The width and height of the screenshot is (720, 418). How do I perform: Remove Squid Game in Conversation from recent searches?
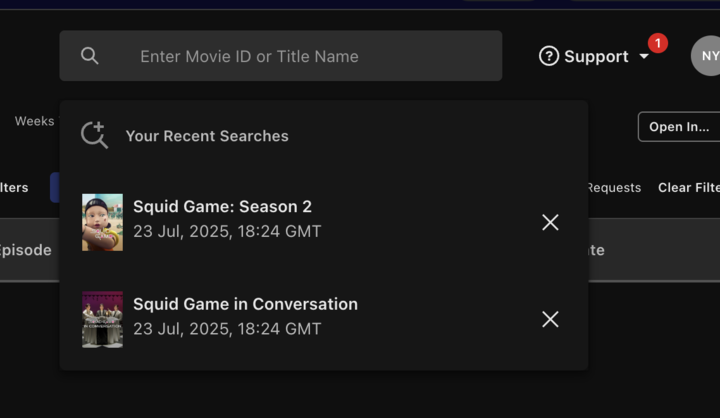point(550,319)
